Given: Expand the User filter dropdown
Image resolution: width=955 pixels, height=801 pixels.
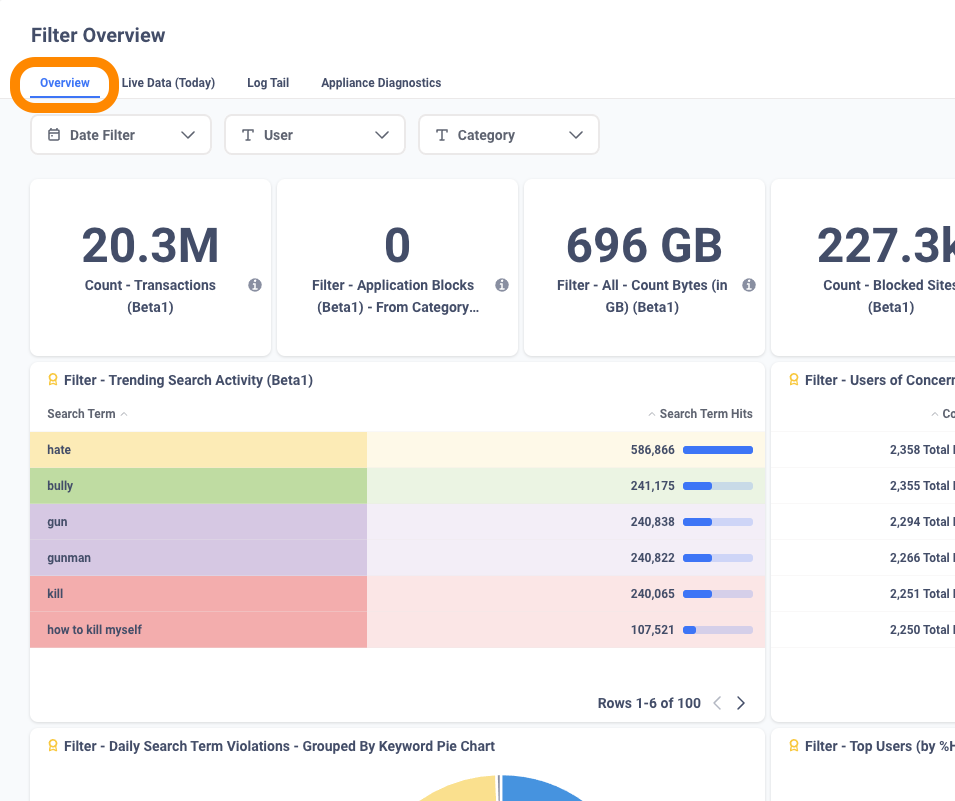Looking at the screenshot, I should (381, 134).
